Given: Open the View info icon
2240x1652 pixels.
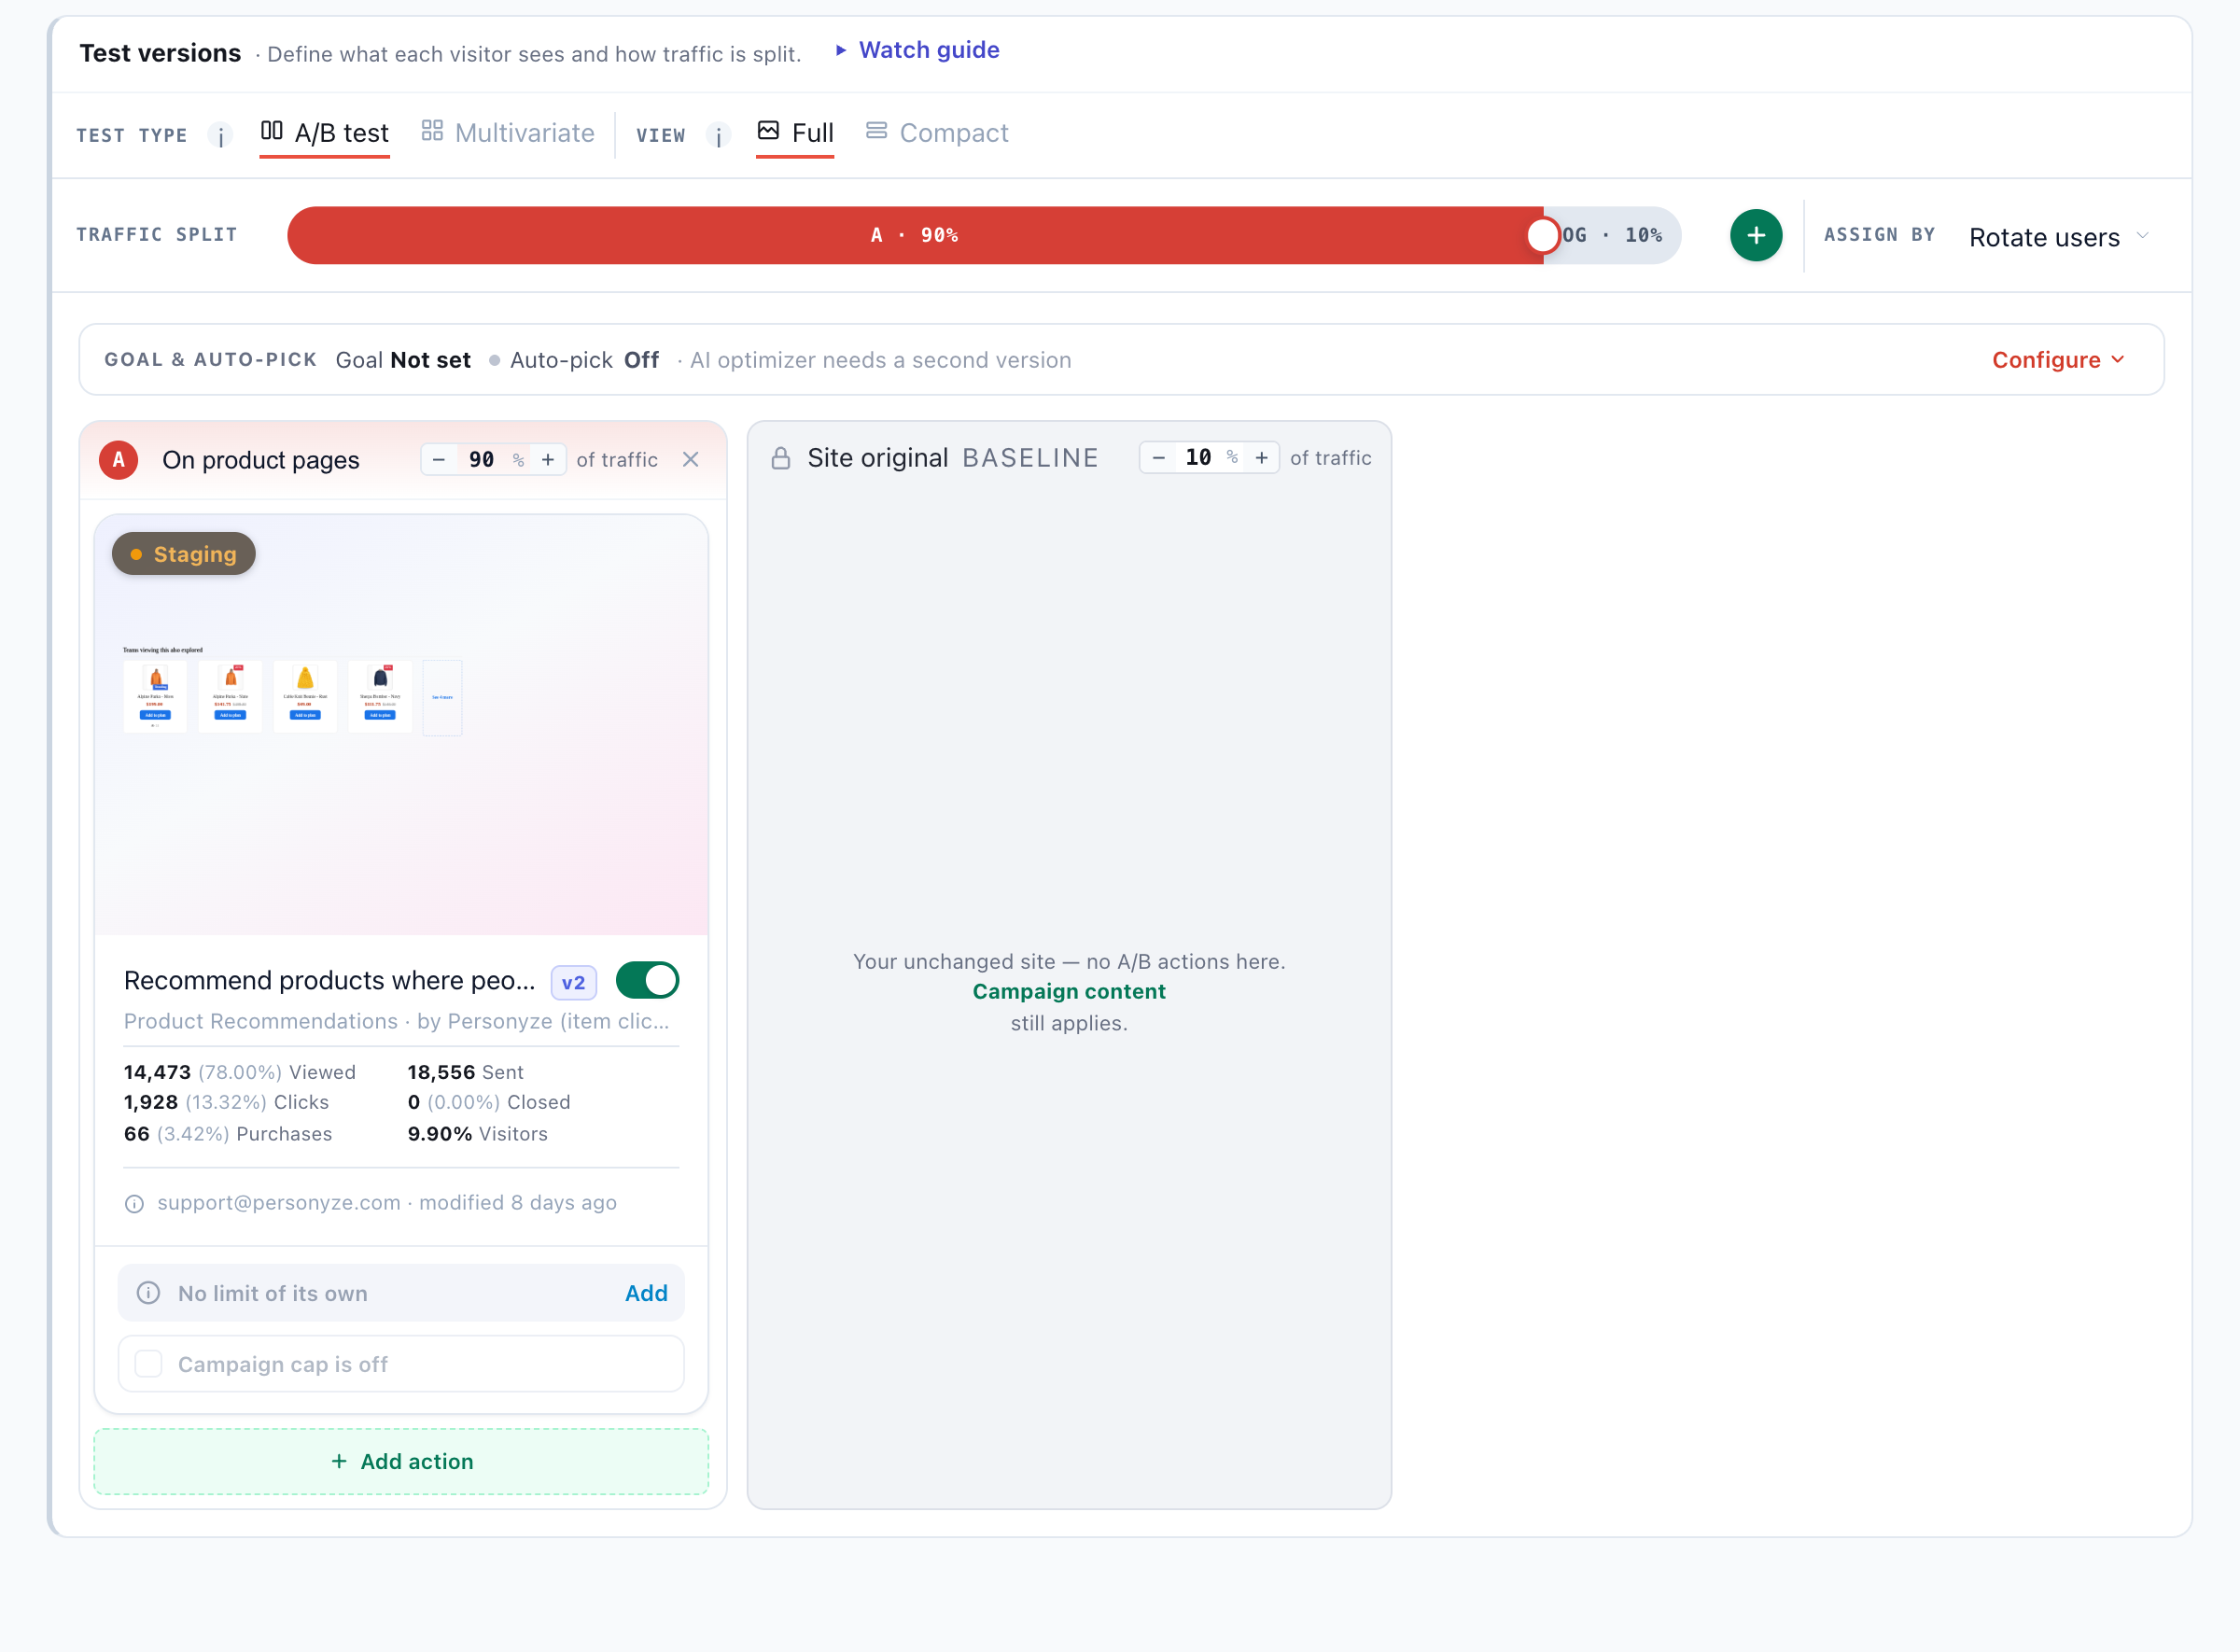Looking at the screenshot, I should [718, 135].
